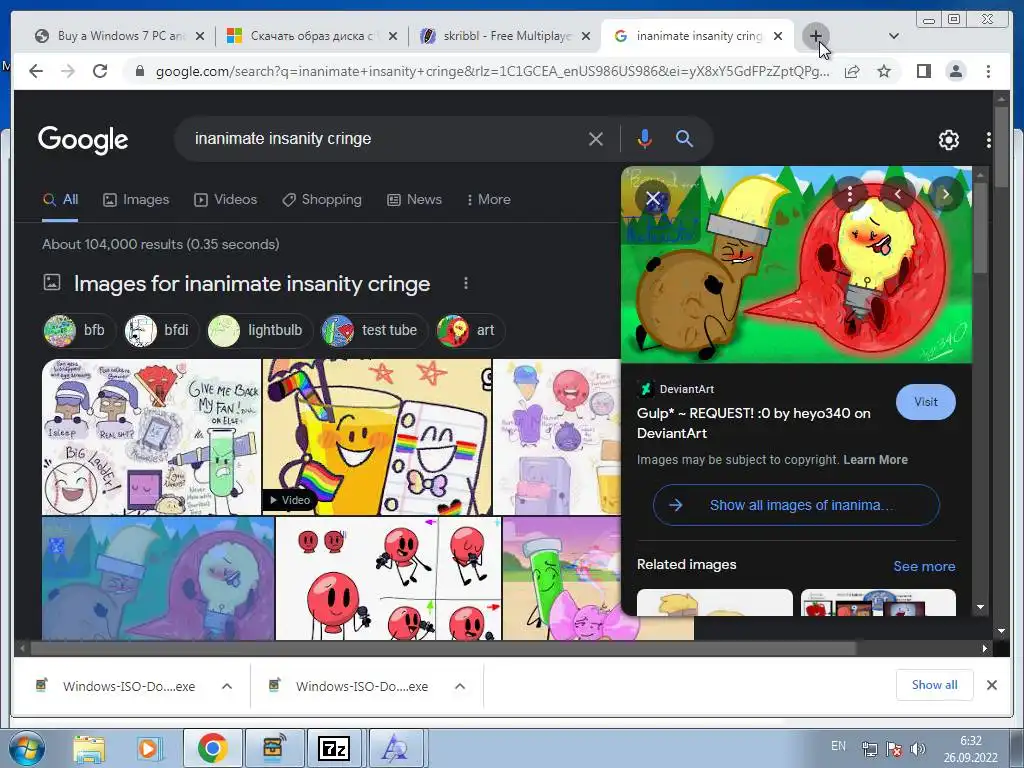Open the Windows Start menu
The image size is (1024, 768).
(25, 748)
